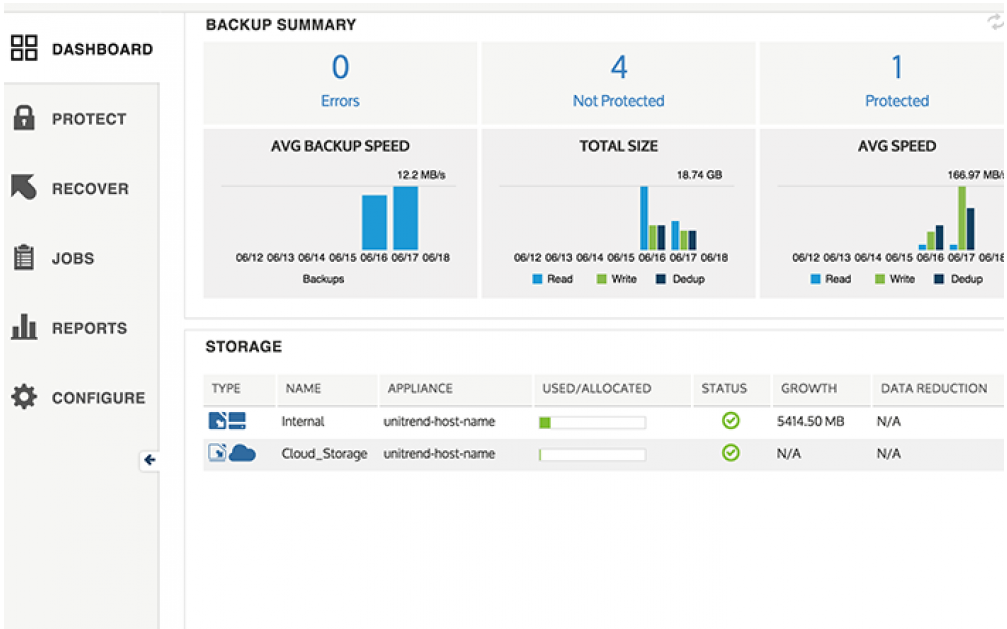1007x629 pixels.
Task: Click the Recover arrow icon
Action: pos(24,188)
